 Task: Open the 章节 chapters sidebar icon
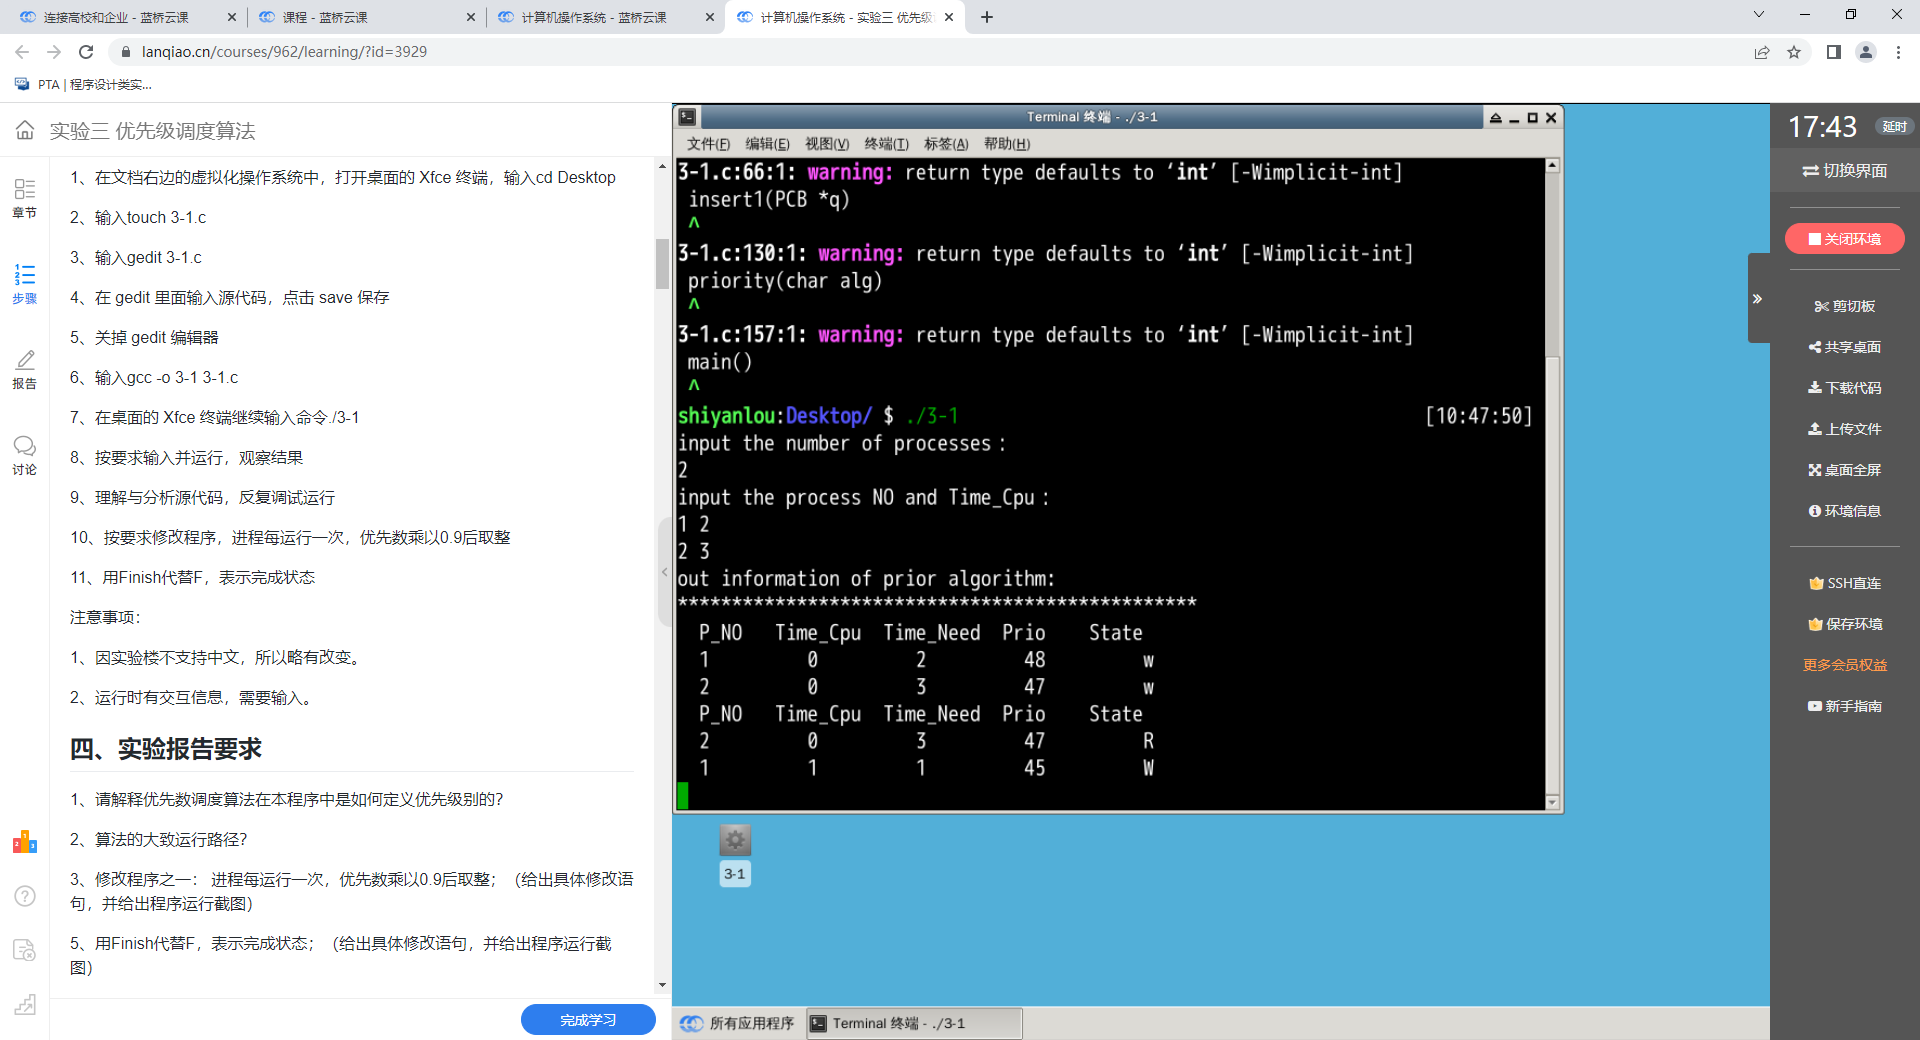(x=25, y=198)
